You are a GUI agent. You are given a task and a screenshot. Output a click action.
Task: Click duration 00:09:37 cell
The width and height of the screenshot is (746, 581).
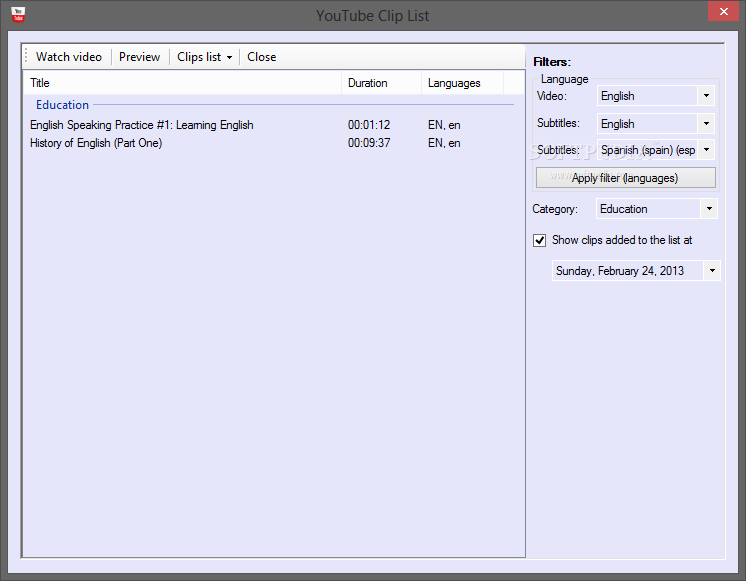coord(369,143)
